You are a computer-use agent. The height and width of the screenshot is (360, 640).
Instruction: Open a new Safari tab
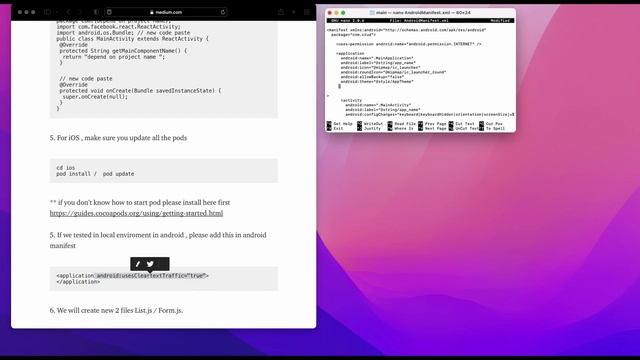pos(293,12)
